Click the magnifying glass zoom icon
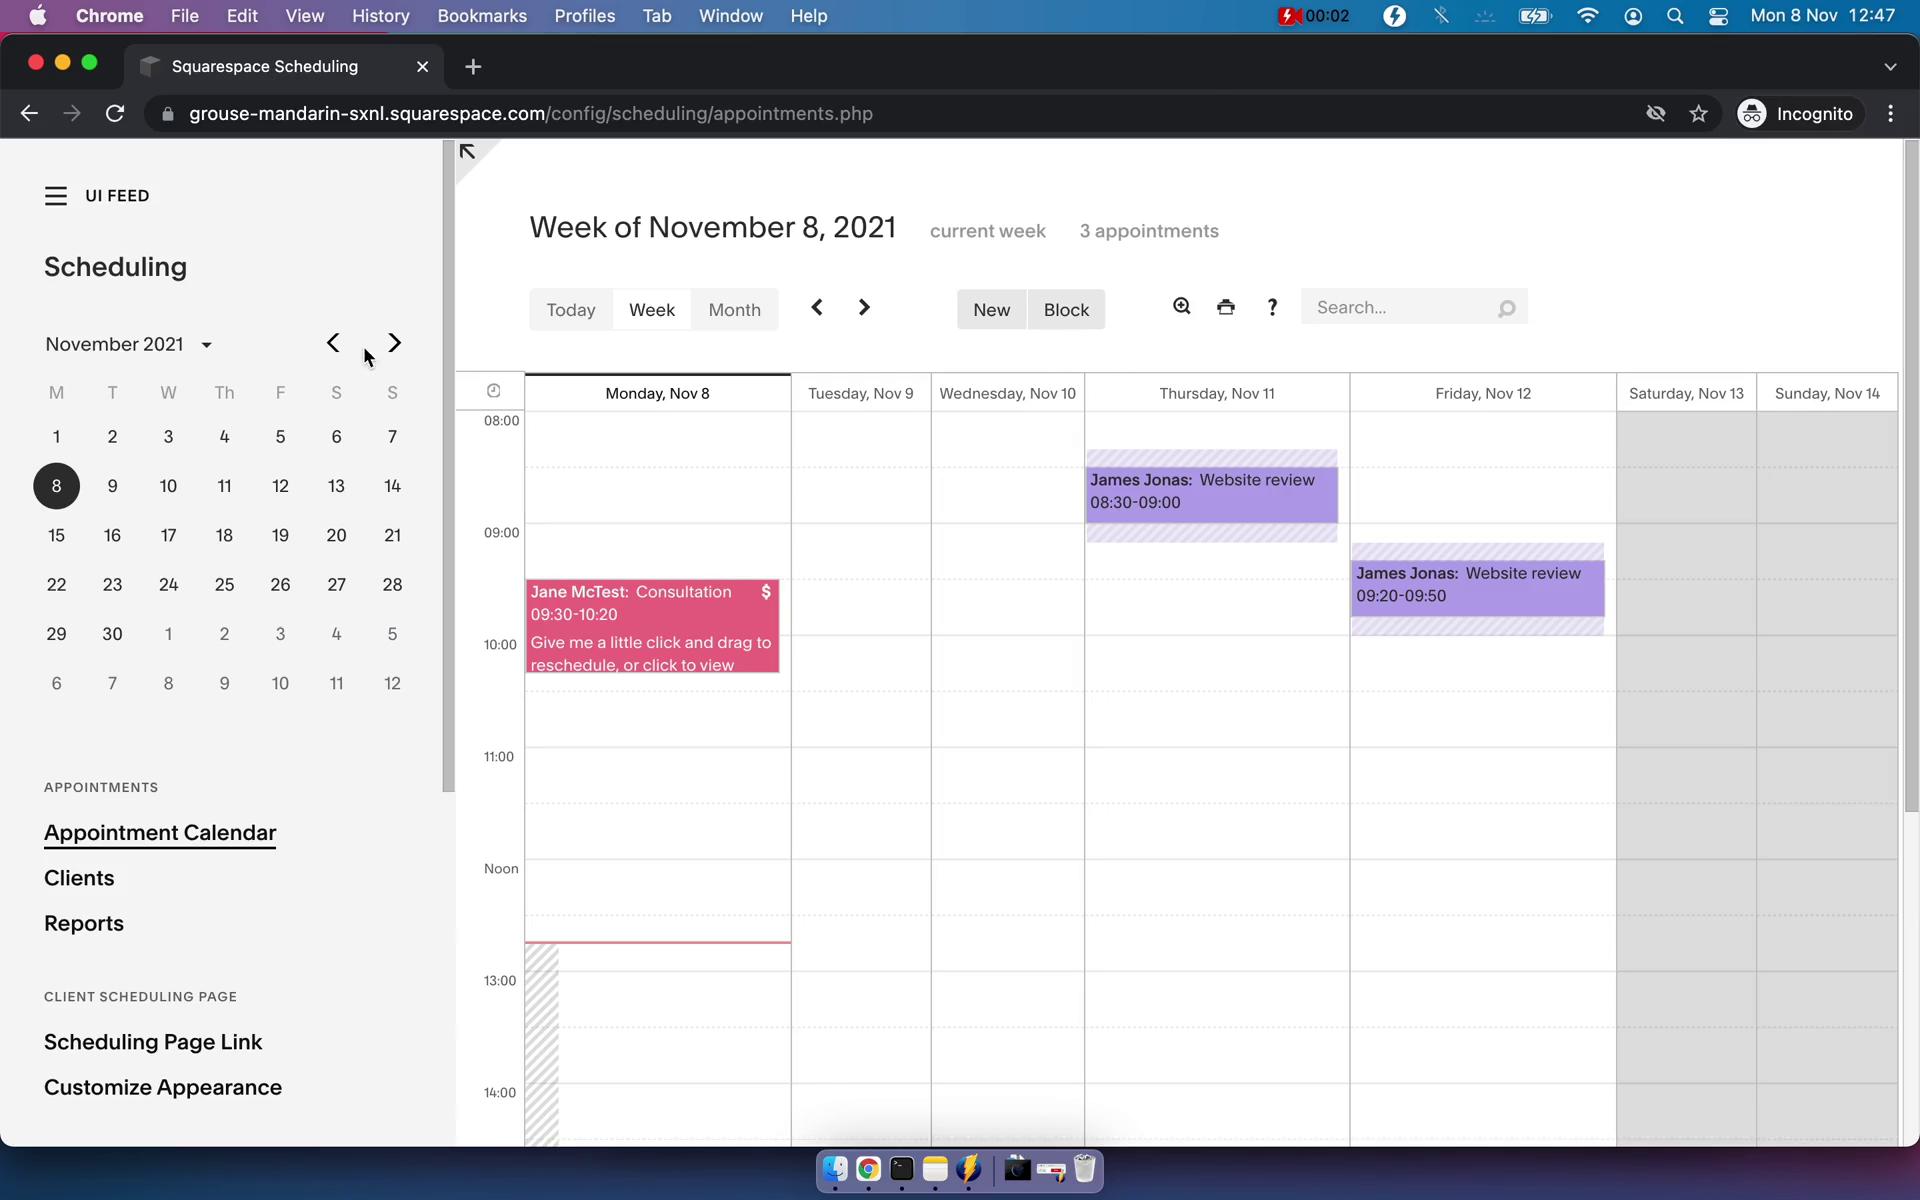The height and width of the screenshot is (1200, 1920). (1180, 307)
